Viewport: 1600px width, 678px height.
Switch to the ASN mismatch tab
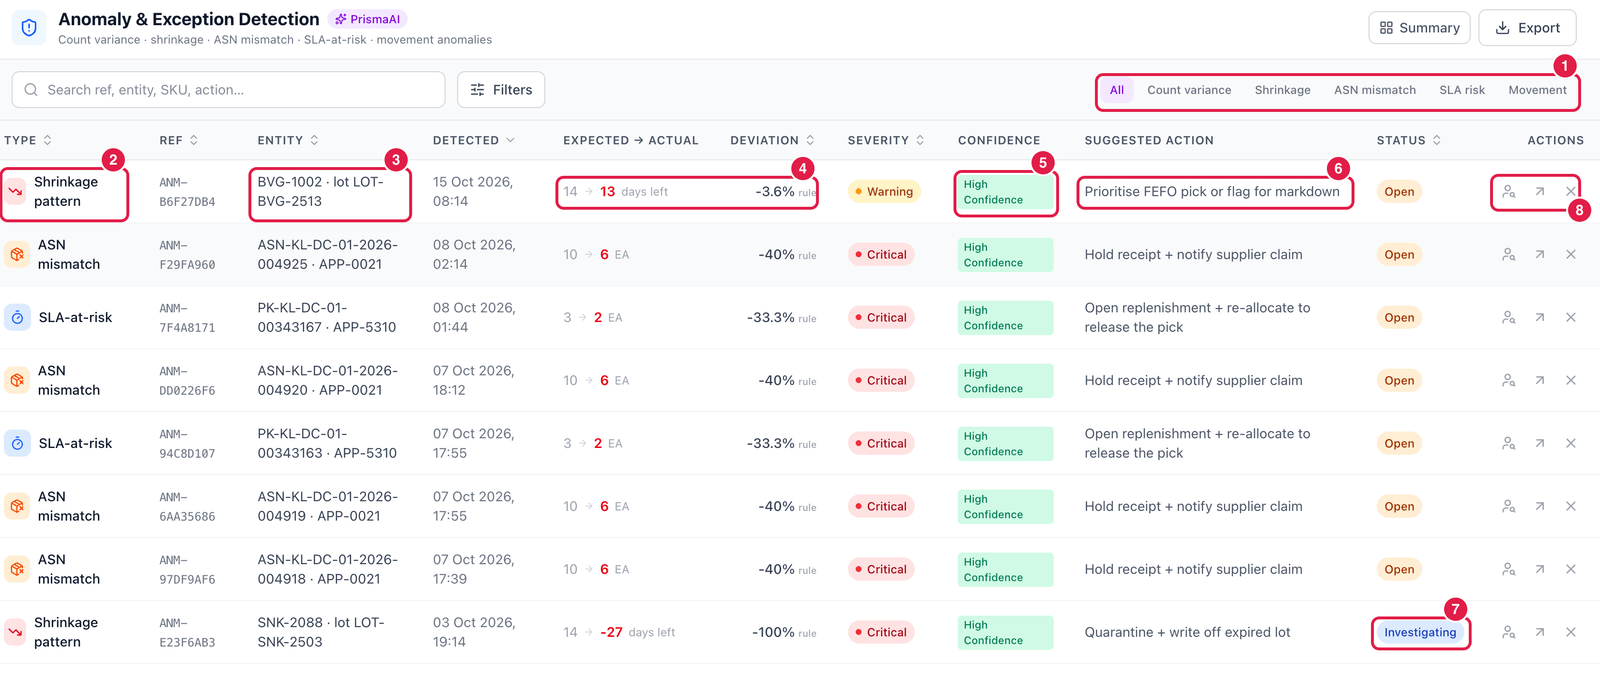tap(1375, 90)
